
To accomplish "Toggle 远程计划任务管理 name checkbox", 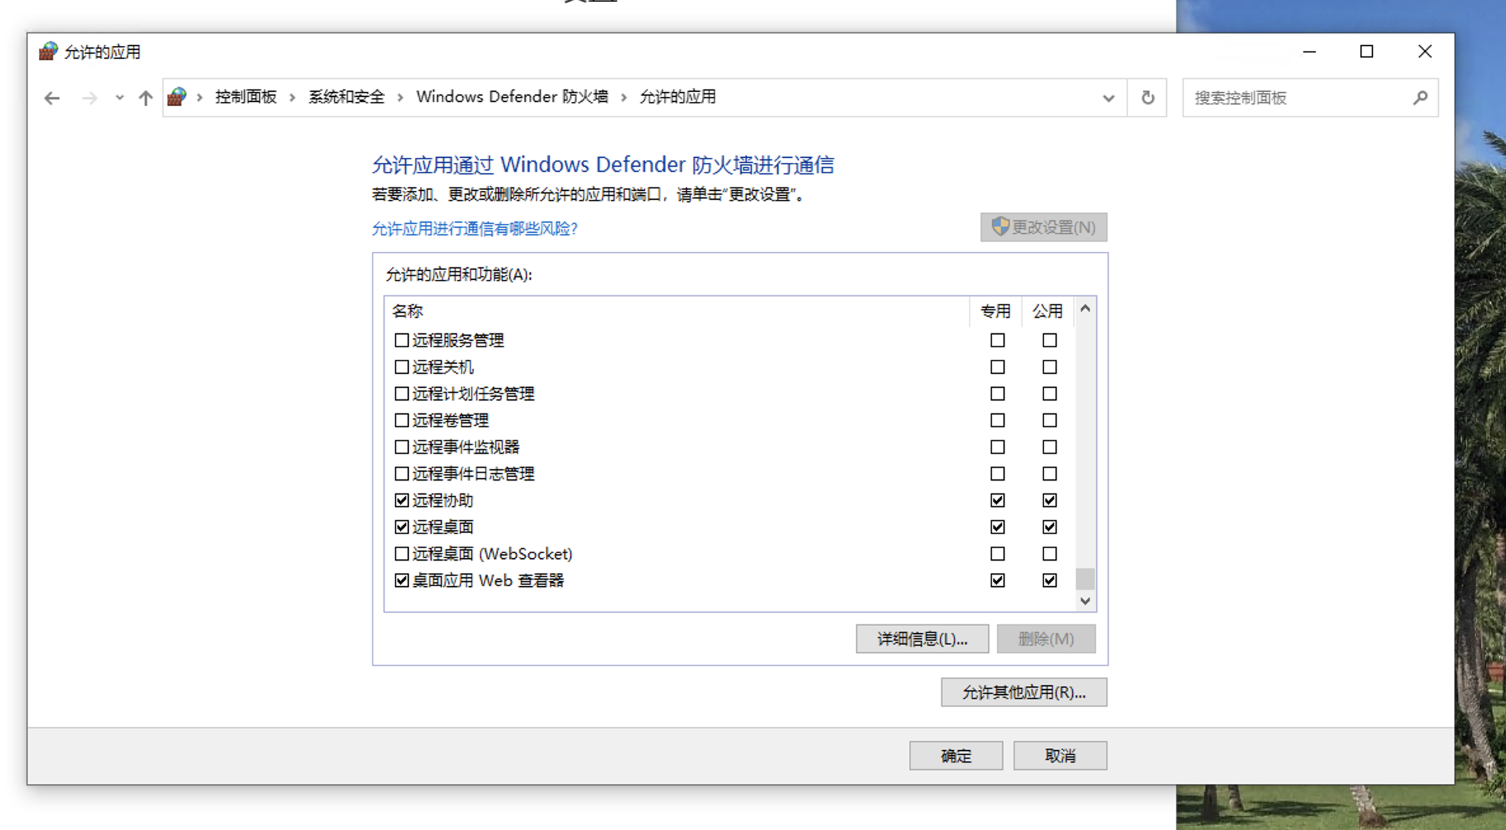I will coord(402,394).
